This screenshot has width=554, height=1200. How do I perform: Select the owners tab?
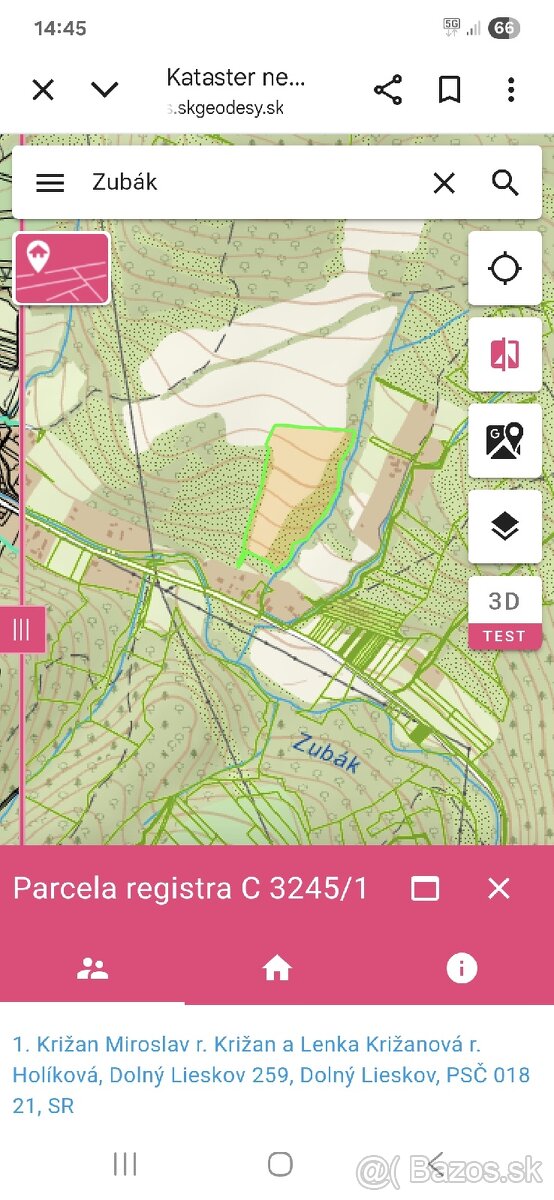pyautogui.click(x=92, y=968)
